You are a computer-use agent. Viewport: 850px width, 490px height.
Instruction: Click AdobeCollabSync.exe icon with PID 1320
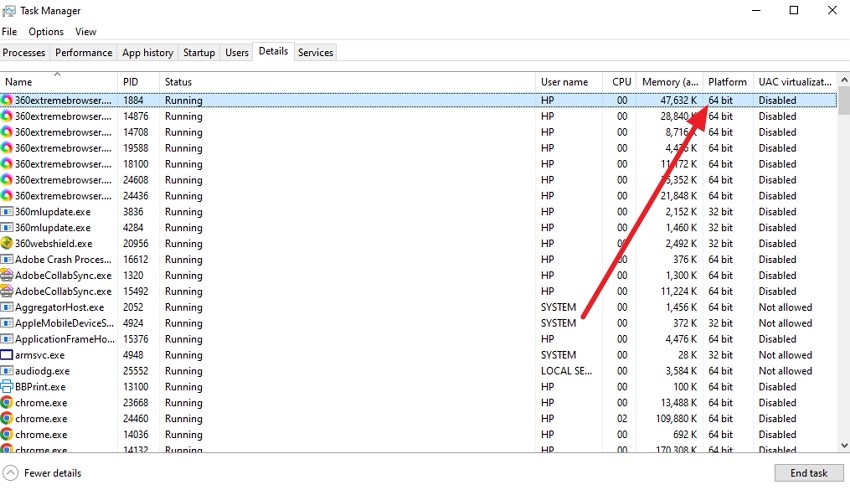pos(7,275)
